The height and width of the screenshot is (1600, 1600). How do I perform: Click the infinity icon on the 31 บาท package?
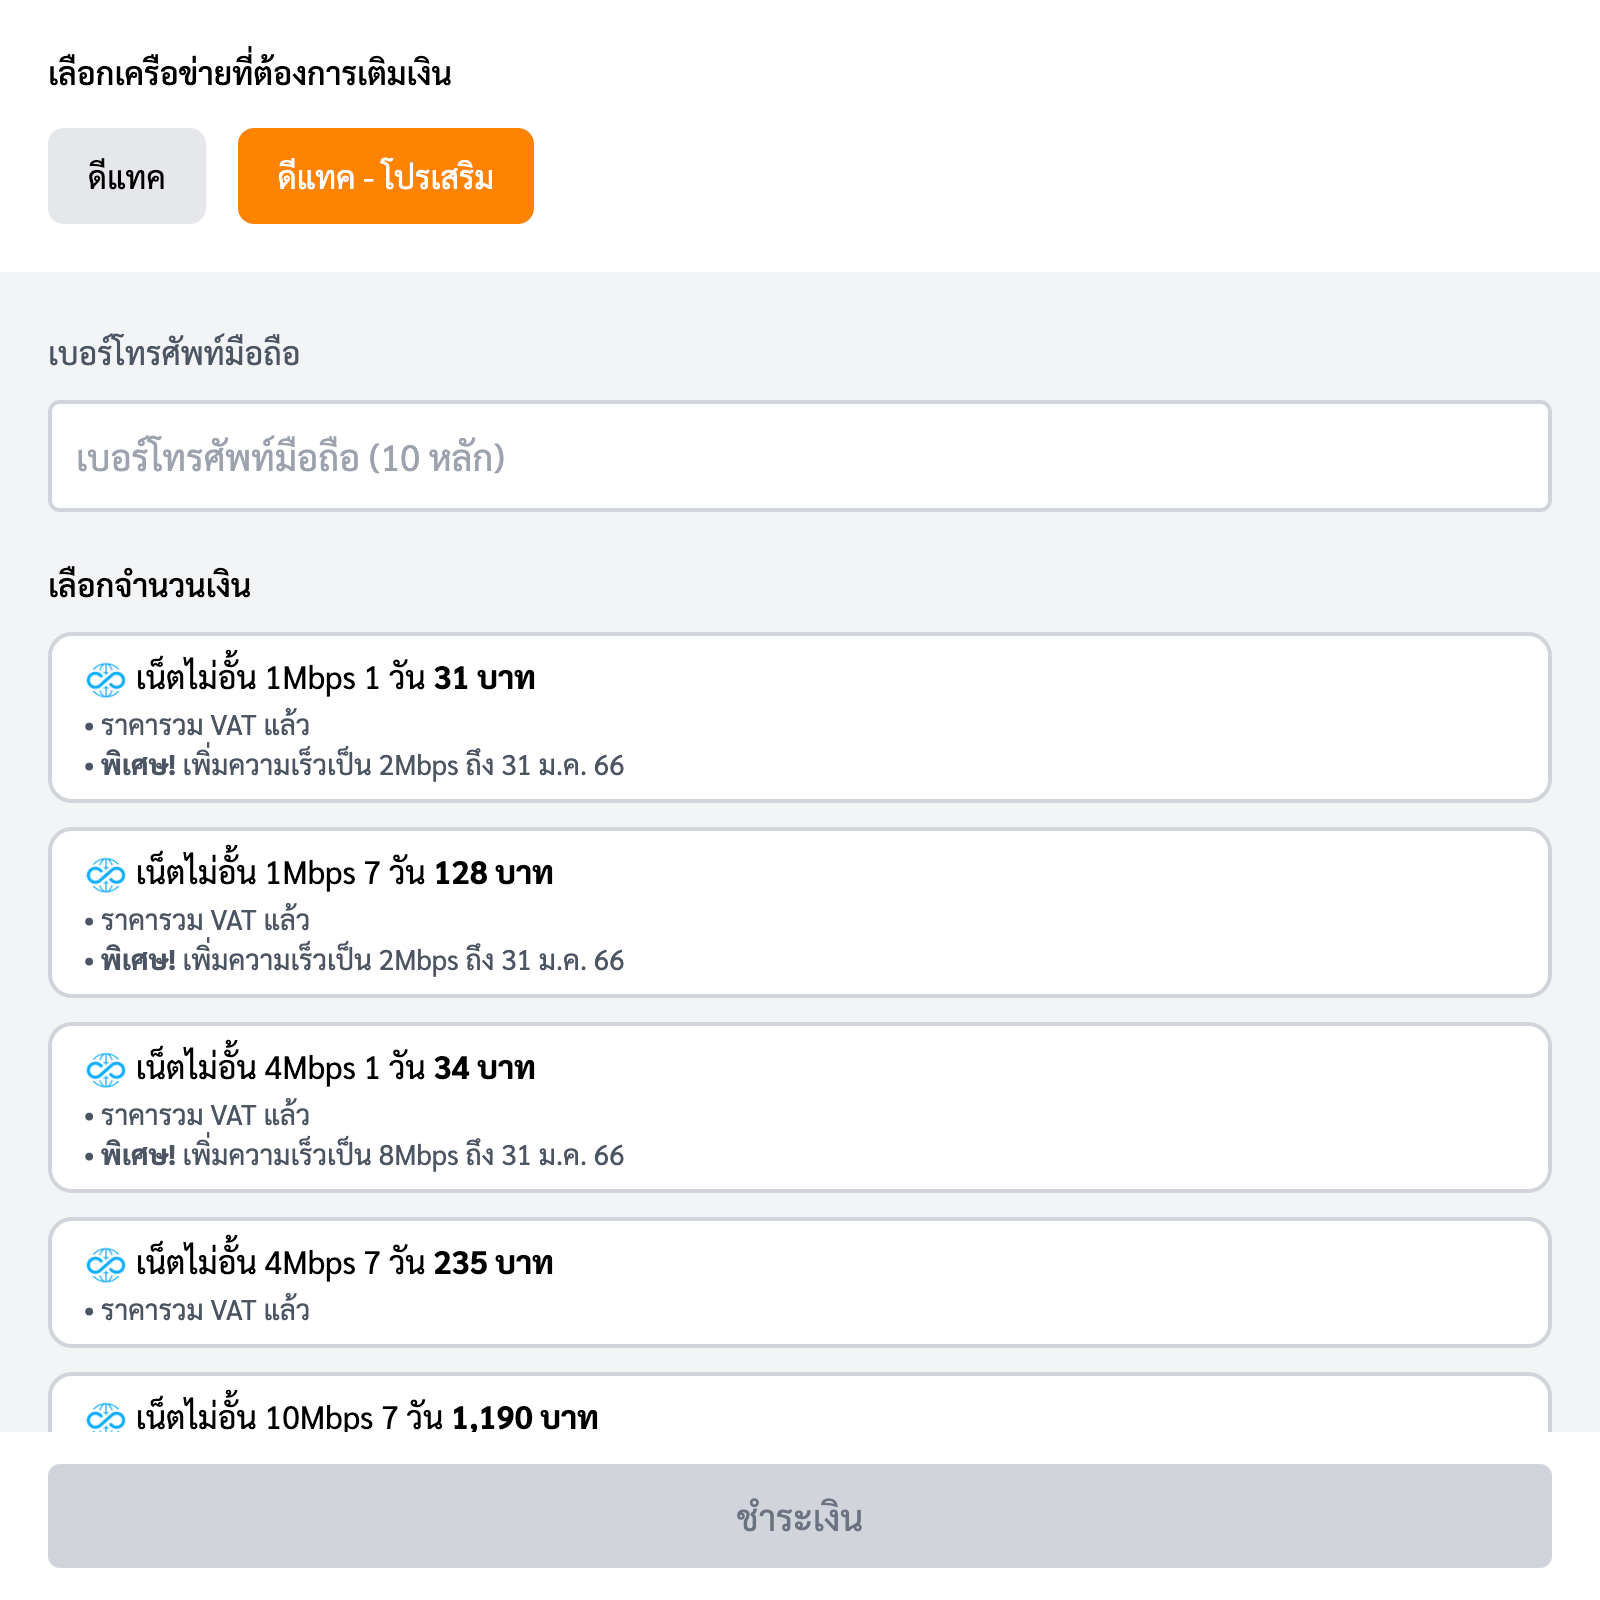pos(105,680)
